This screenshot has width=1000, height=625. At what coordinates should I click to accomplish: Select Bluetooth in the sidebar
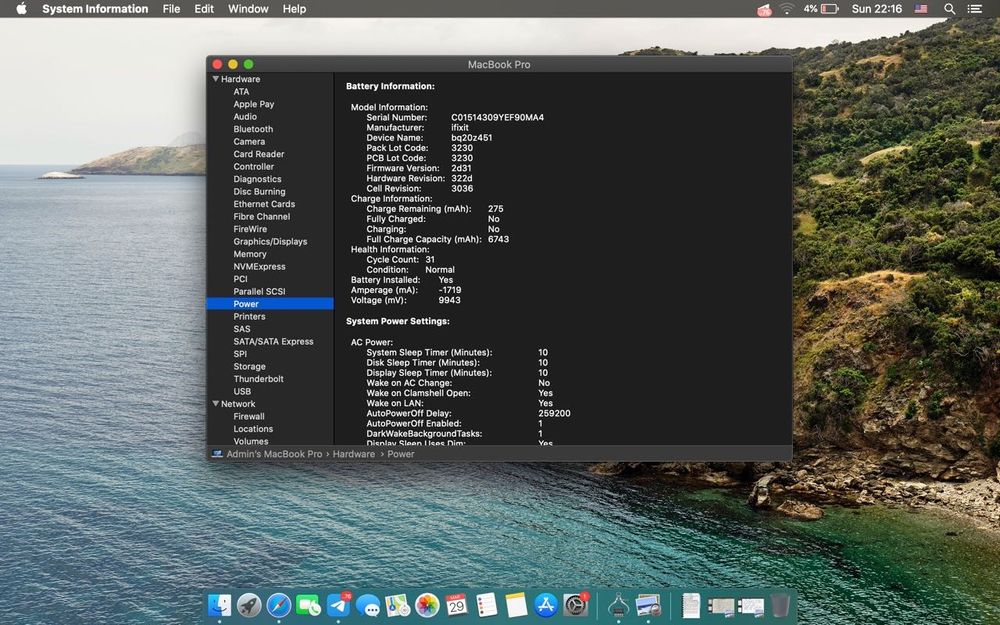tap(253, 129)
